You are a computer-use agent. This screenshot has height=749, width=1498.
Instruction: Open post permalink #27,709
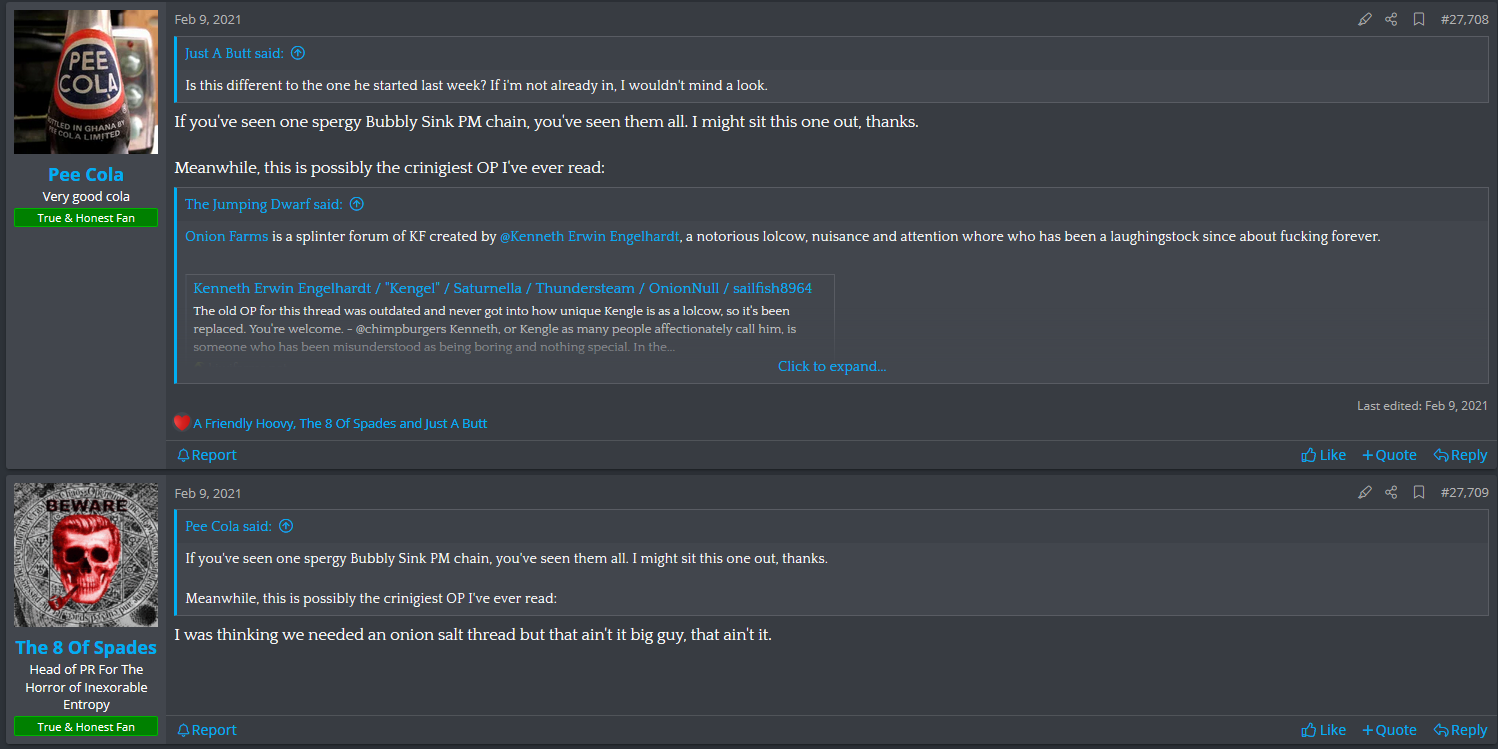pos(1464,492)
